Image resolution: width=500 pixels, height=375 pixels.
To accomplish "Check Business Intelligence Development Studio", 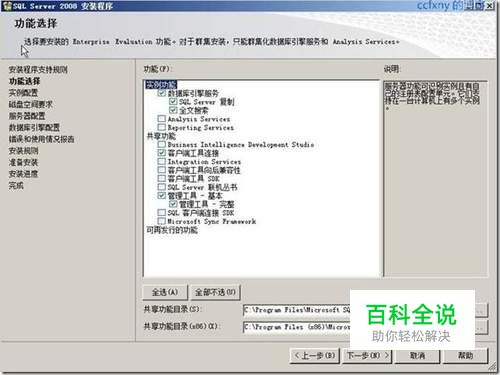I will [x=162, y=144].
